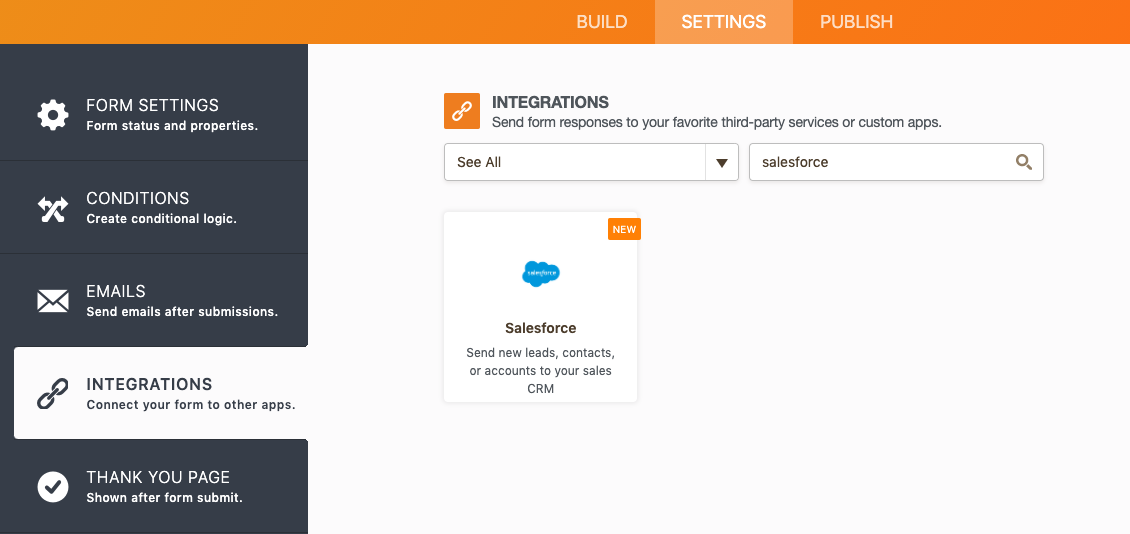Click the NEW badge on Salesforce card

624,229
